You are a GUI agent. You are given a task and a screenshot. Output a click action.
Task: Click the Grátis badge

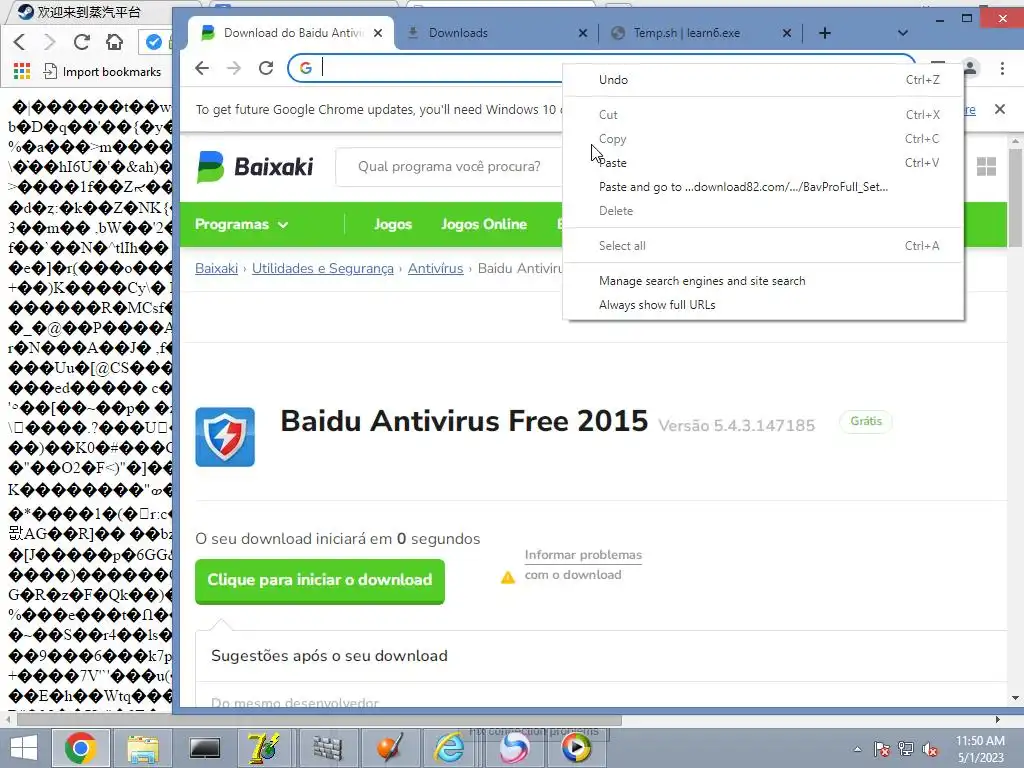[866, 421]
